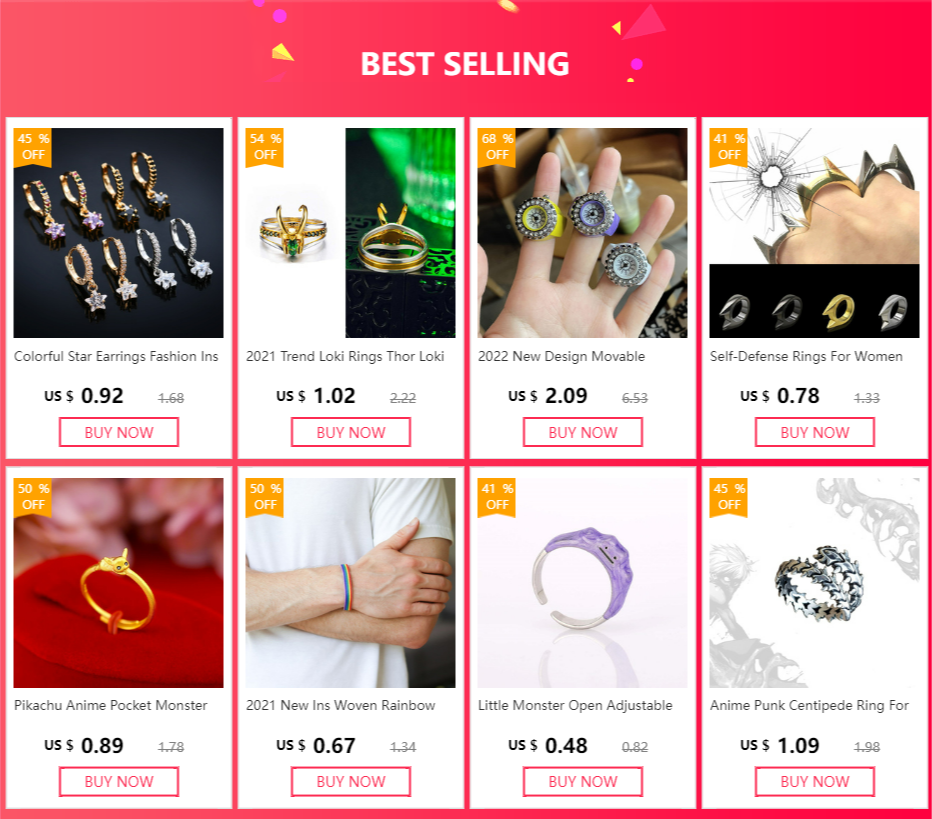
Task: Buy the Little Monster Open Adjustable ring
Action: point(582,782)
